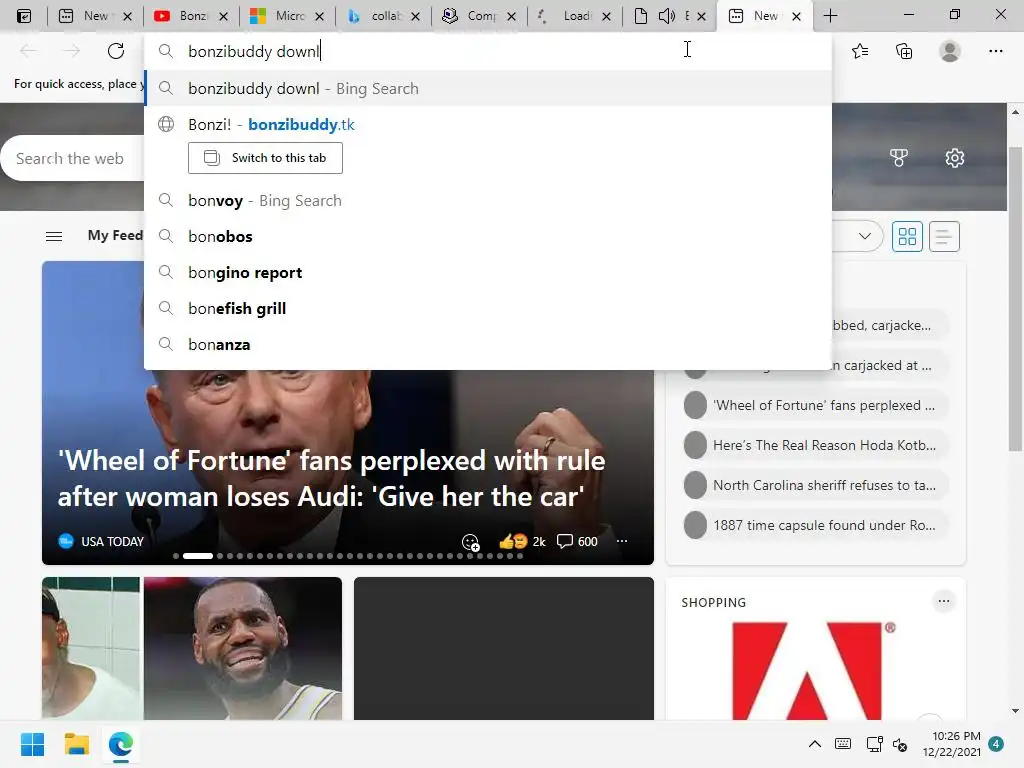Switch feed to grid view
This screenshot has height=768, width=1024.
click(907, 236)
